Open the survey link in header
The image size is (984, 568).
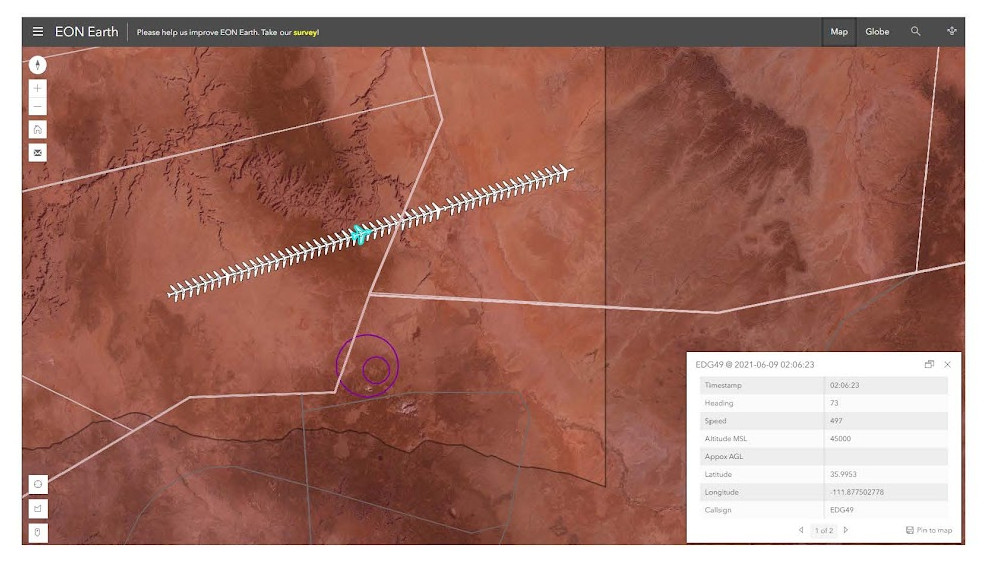305,33
